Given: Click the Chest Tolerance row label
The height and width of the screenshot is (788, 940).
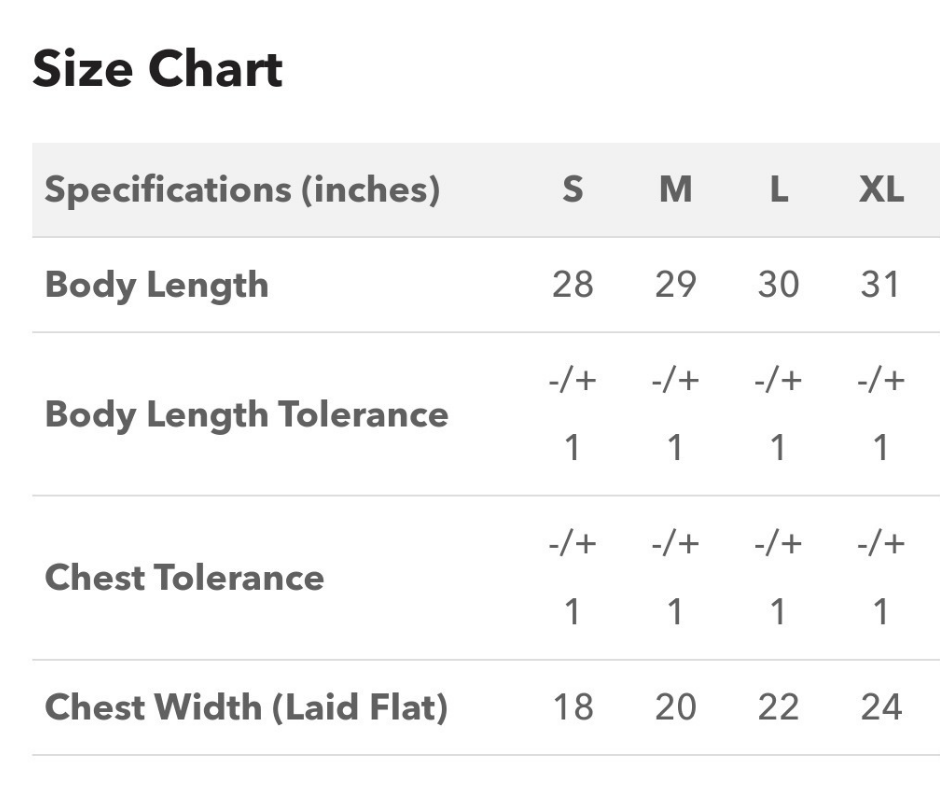Looking at the screenshot, I should click(185, 578).
